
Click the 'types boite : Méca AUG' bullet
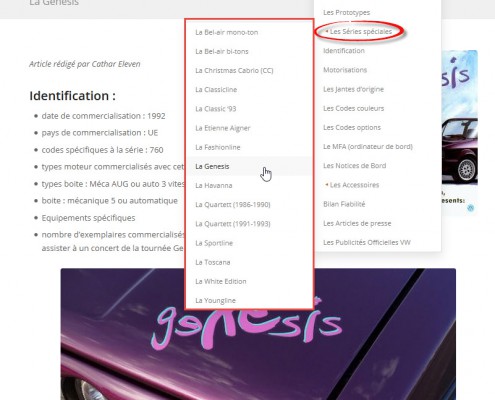[113, 184]
